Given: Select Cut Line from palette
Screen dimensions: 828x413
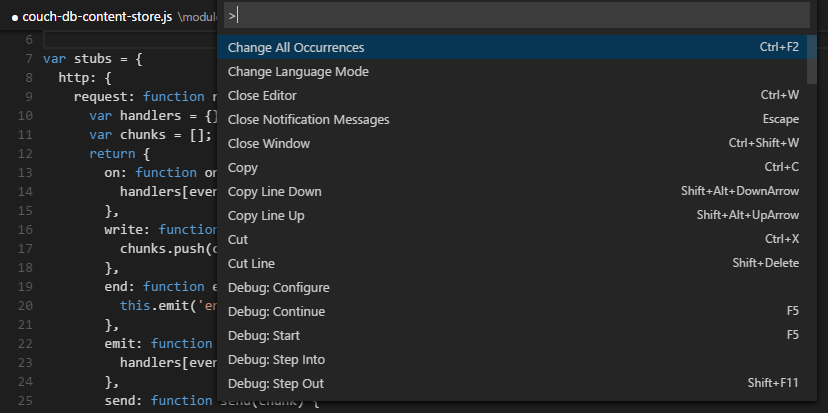Looking at the screenshot, I should click(x=251, y=264).
